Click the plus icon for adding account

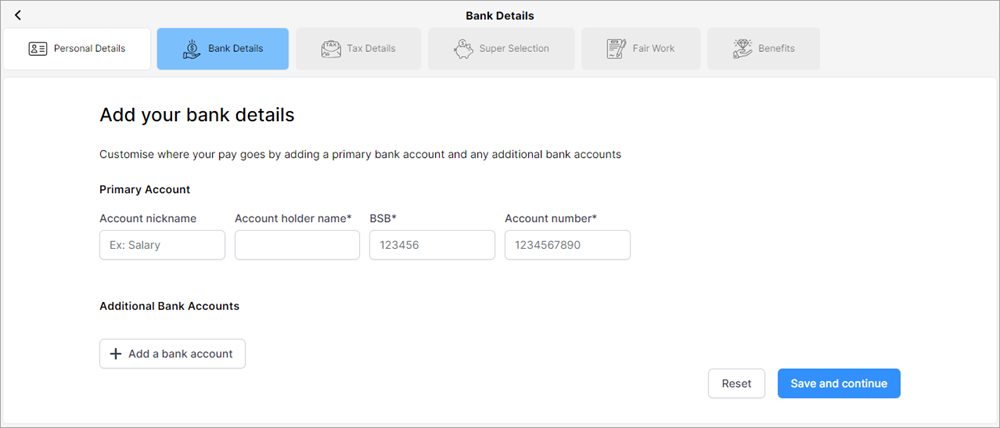click(x=115, y=353)
